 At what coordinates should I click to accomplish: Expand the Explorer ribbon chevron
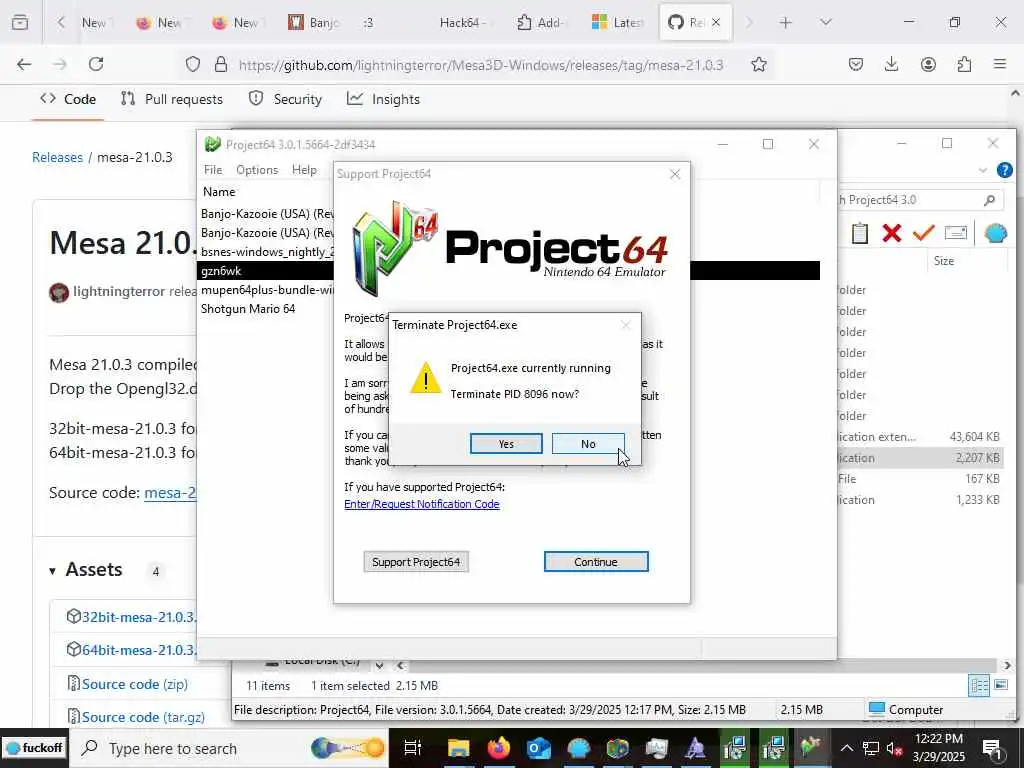(983, 170)
